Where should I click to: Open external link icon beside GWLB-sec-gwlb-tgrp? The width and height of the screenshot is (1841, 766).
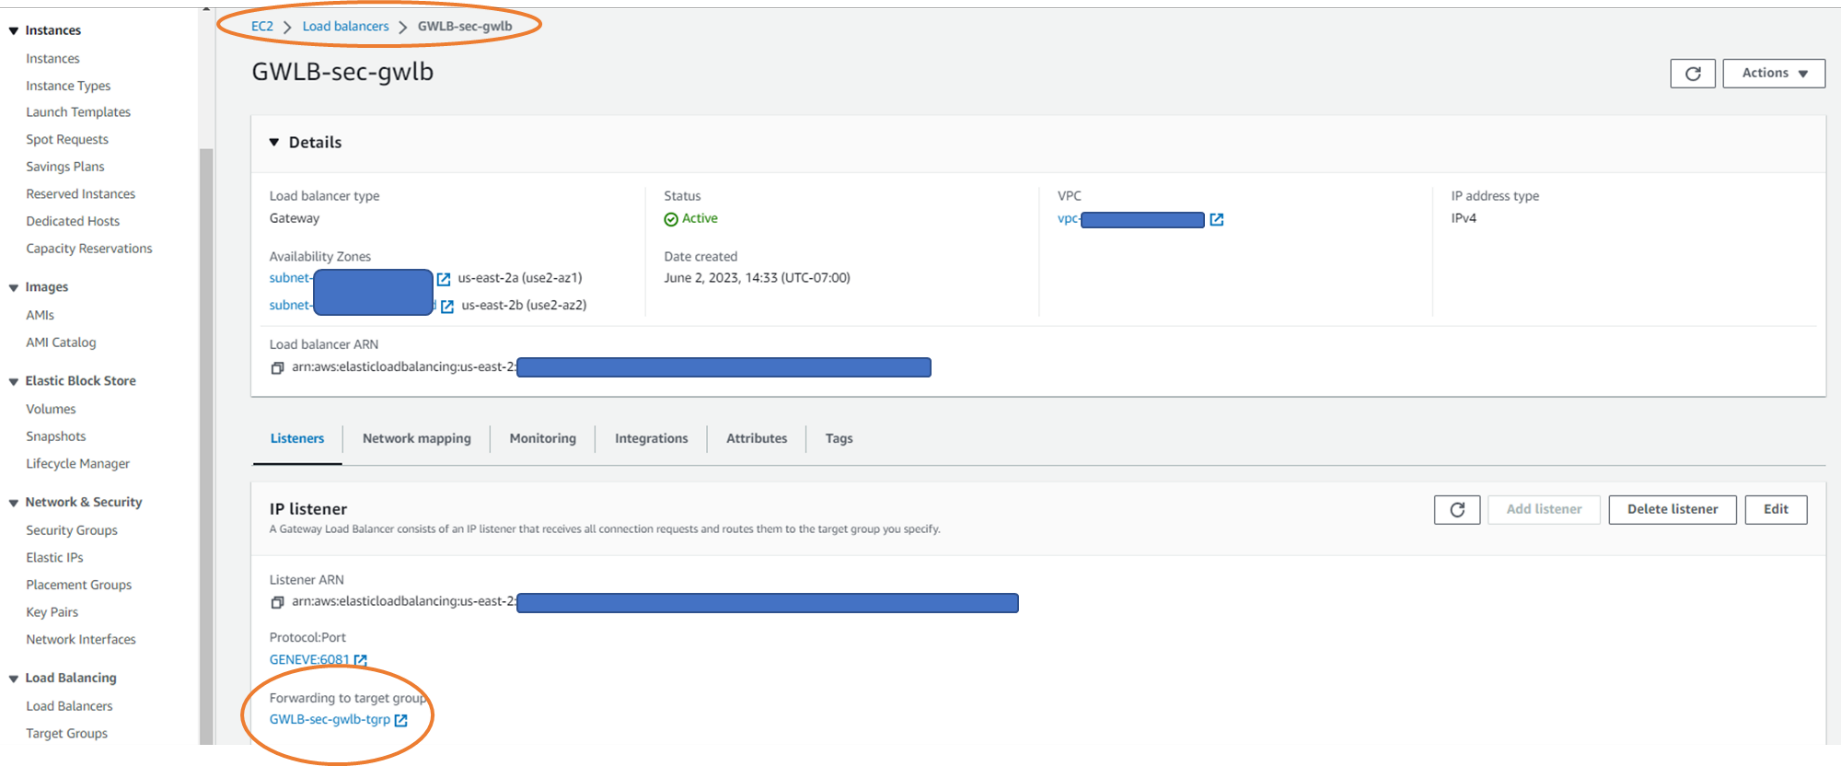point(401,720)
